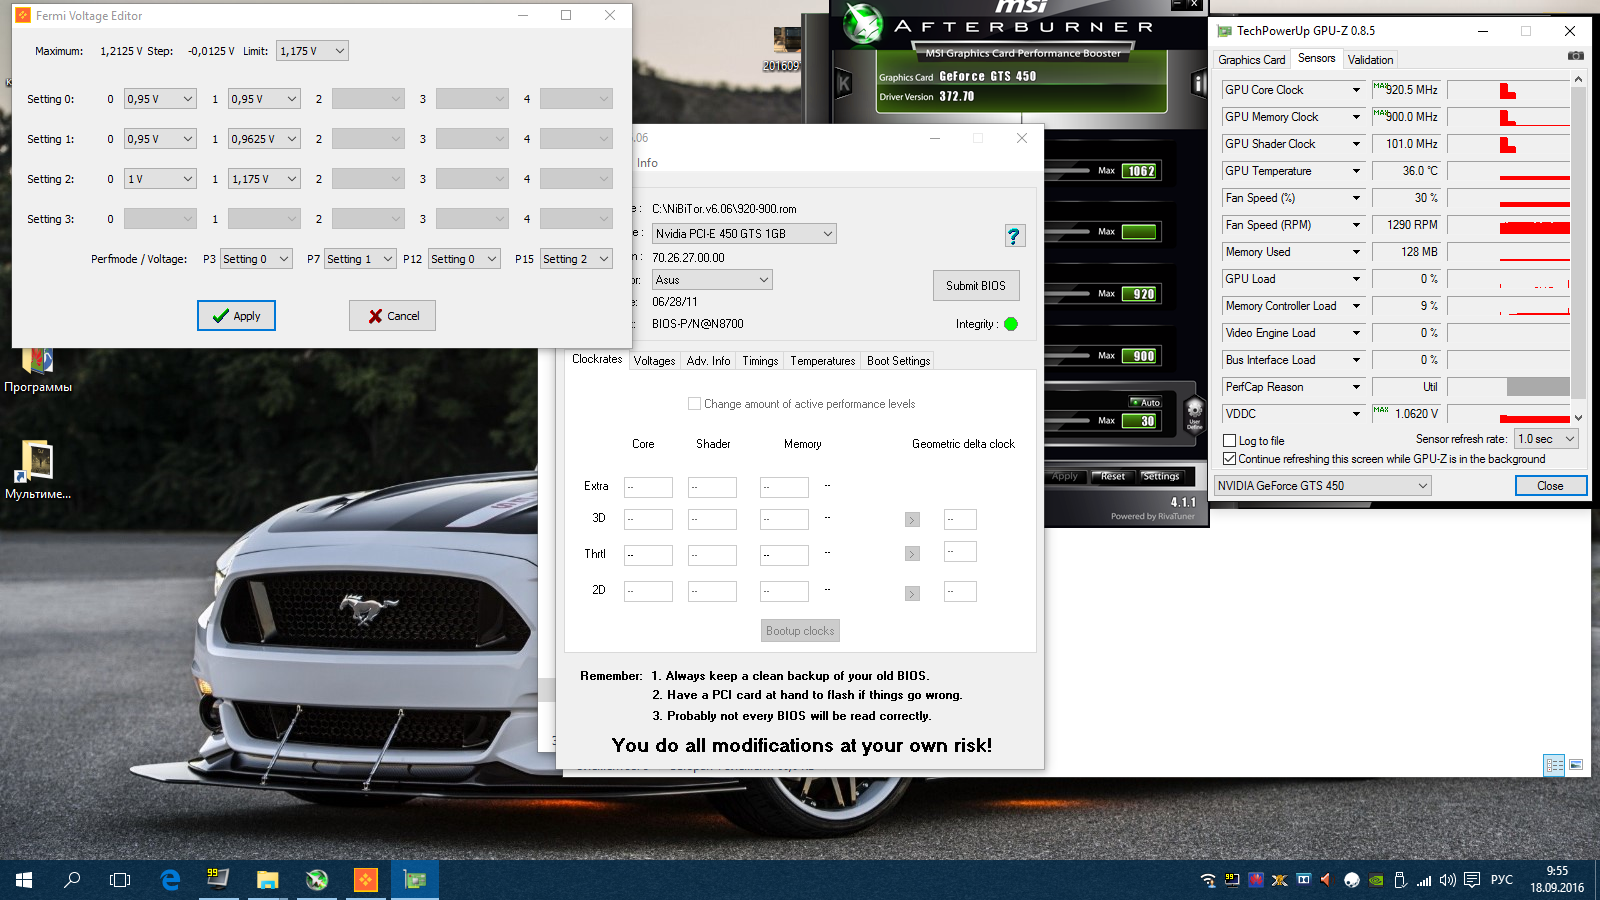
Task: Switch to GPU-Z via its taskbar icon
Action: [415, 880]
